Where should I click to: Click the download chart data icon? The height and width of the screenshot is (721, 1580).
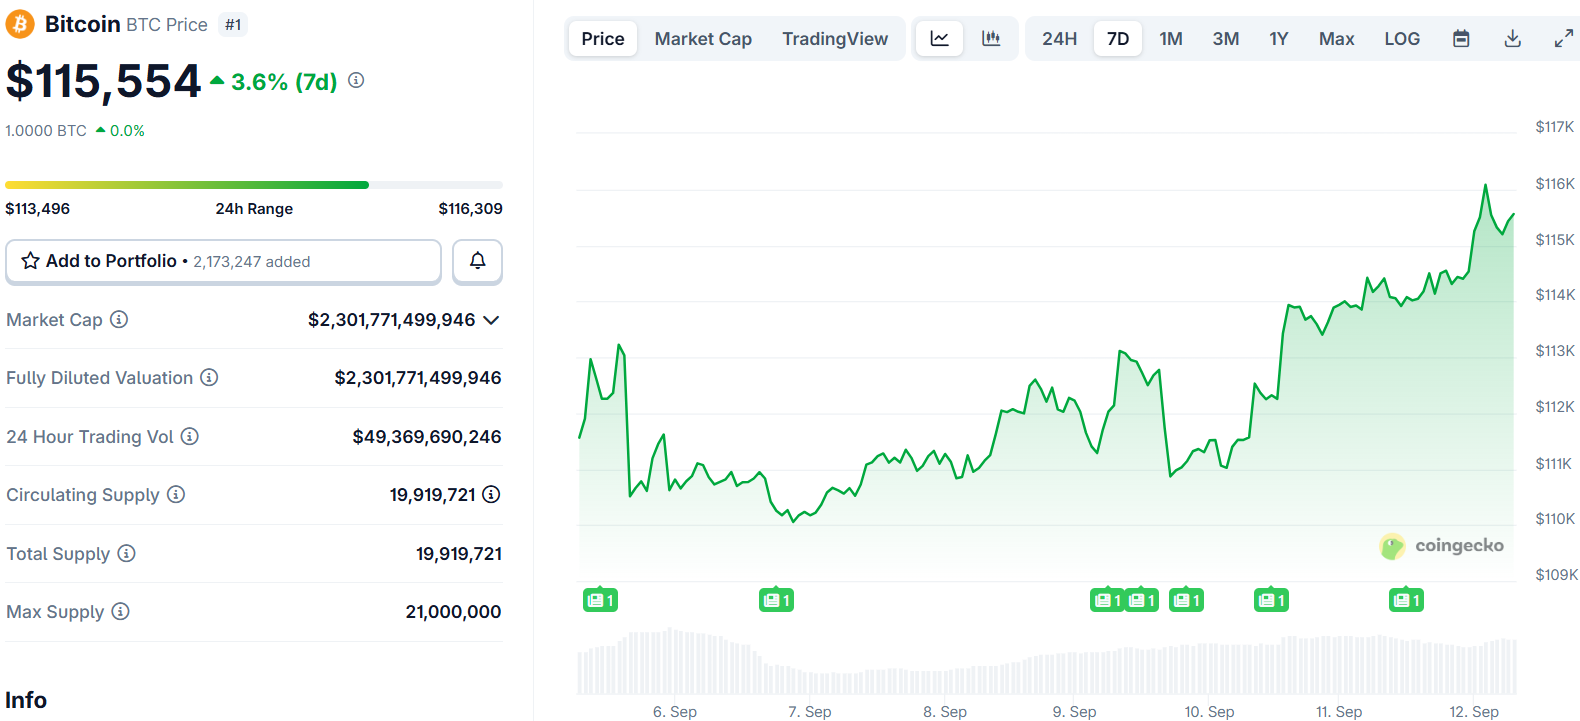[x=1513, y=39]
